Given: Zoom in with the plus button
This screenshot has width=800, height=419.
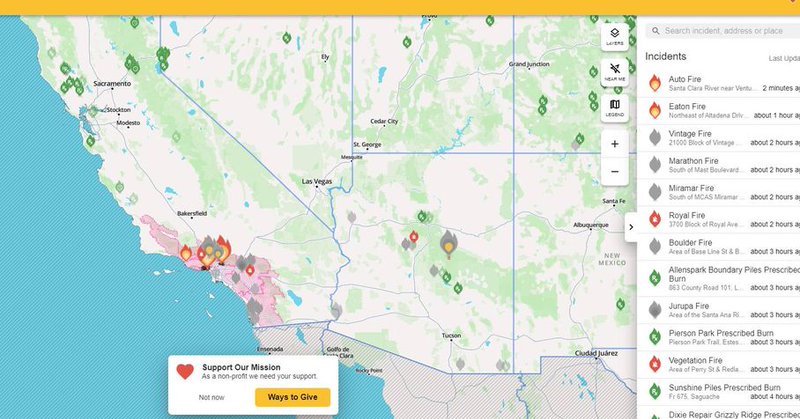Looking at the screenshot, I should pos(614,144).
